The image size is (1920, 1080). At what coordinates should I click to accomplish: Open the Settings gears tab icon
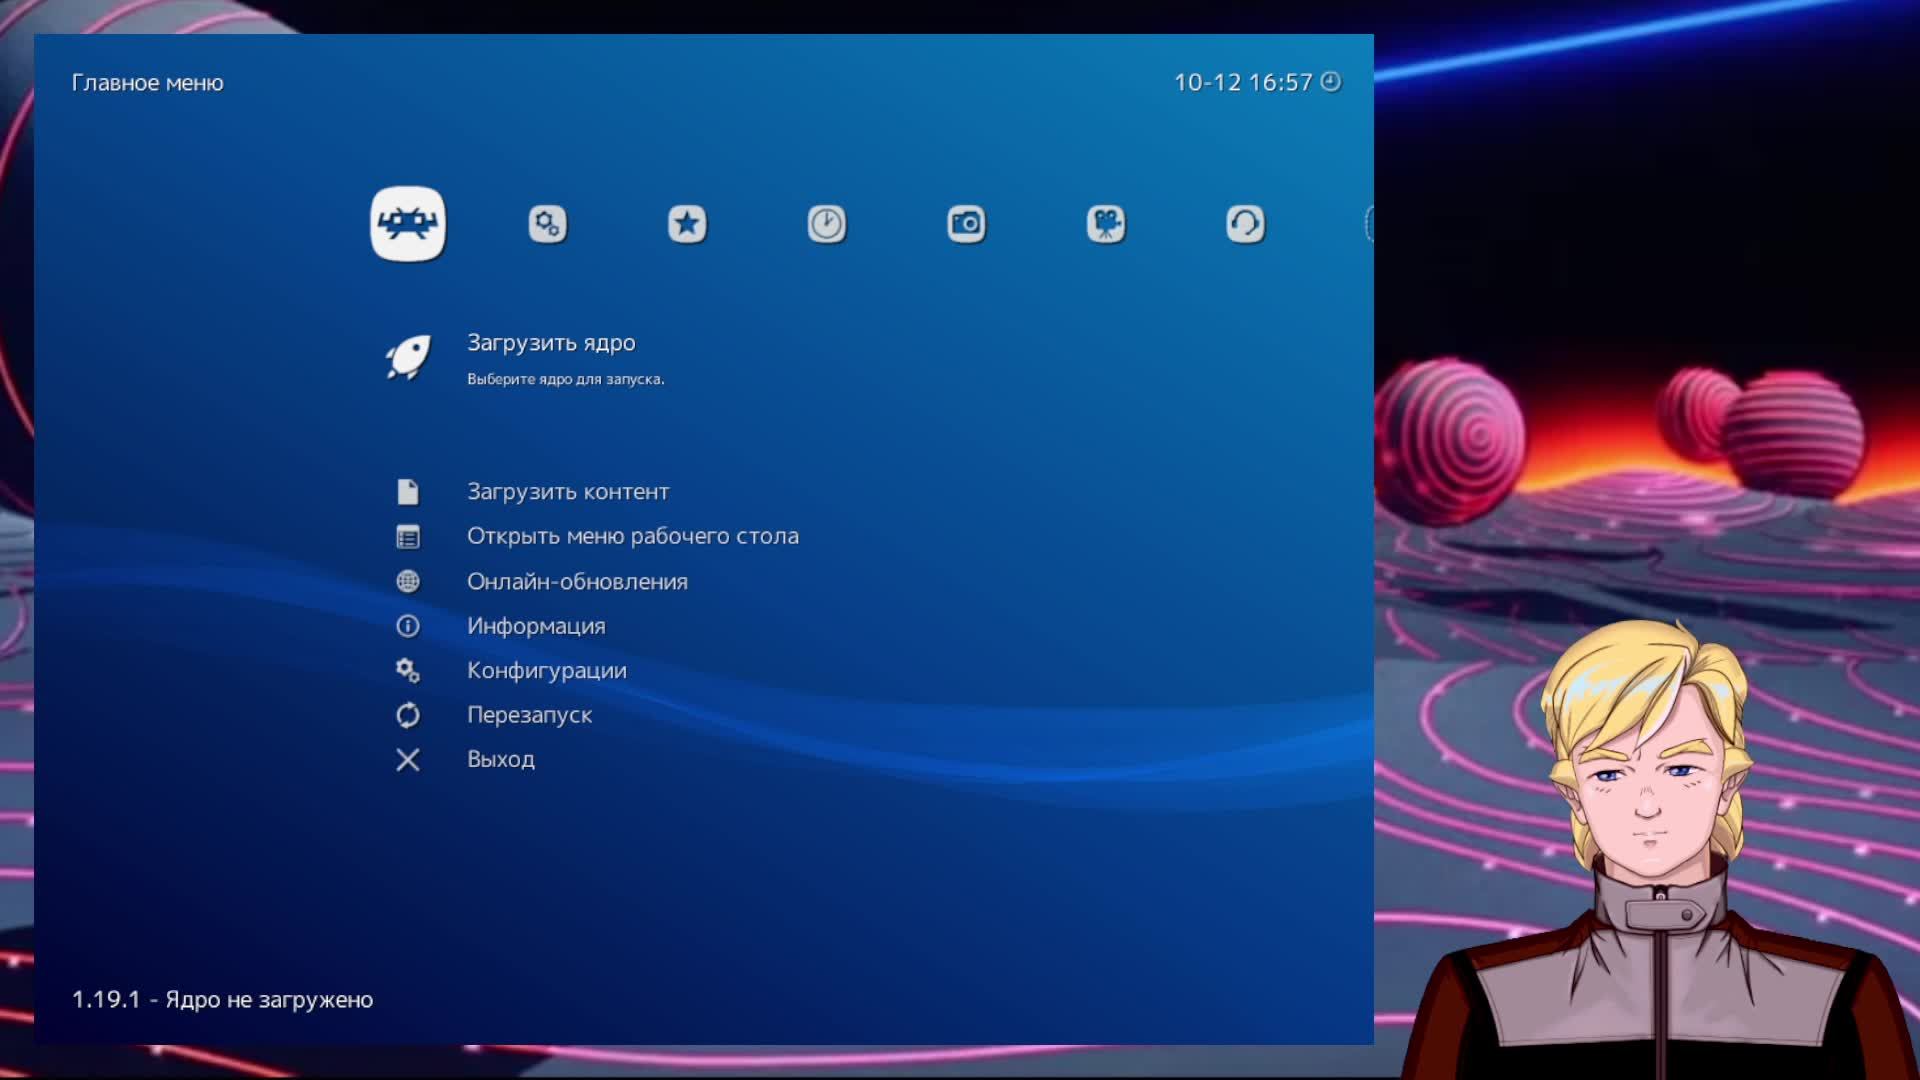click(x=547, y=224)
